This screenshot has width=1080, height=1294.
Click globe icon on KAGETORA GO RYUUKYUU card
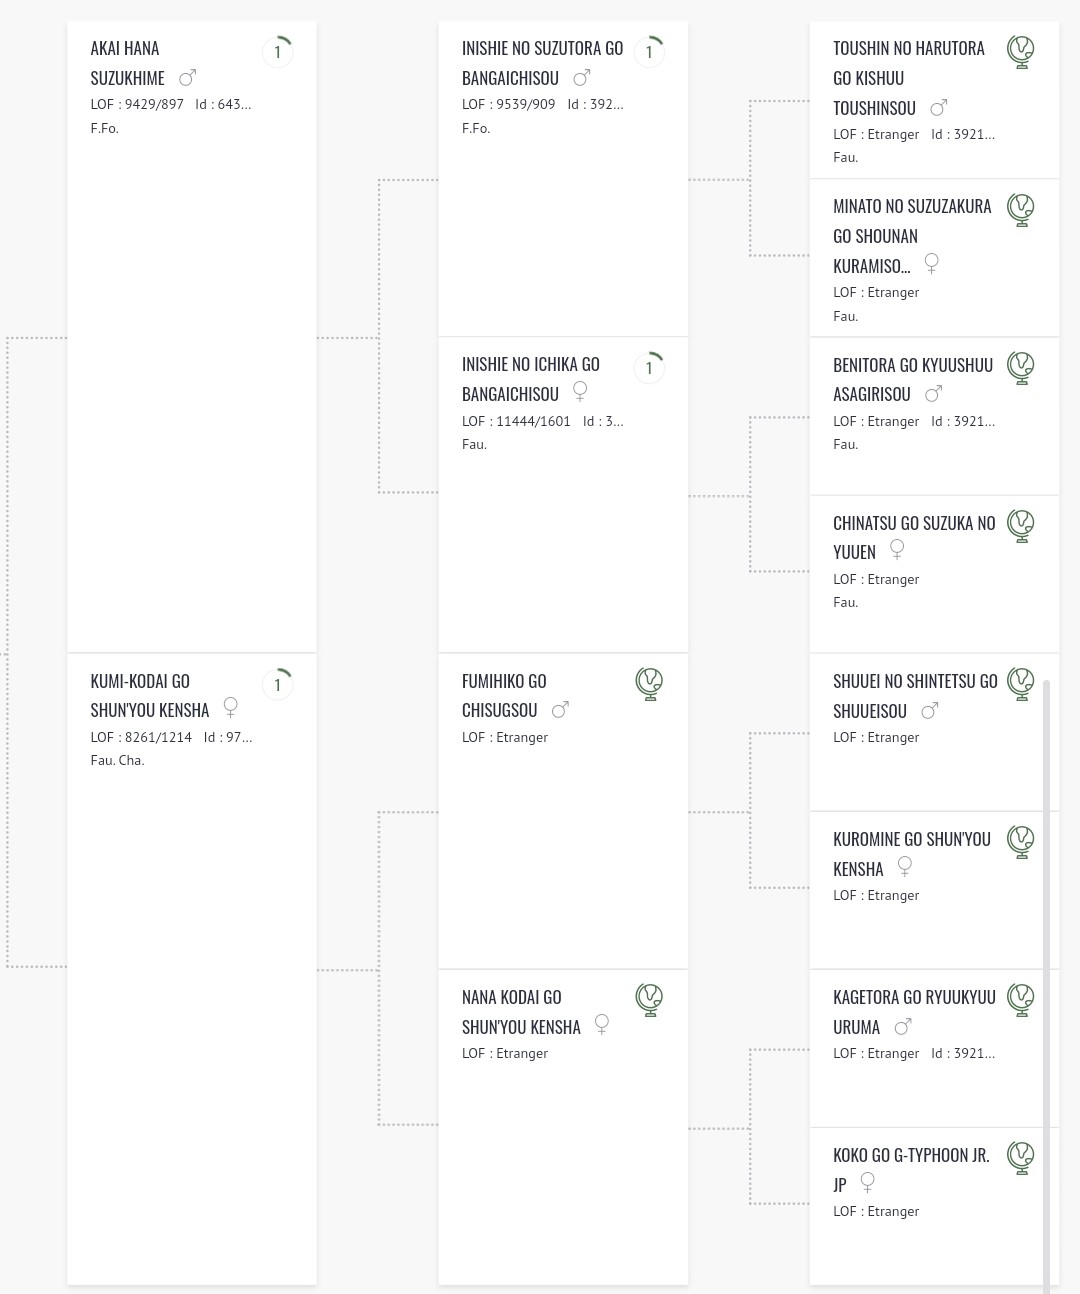pos(1020,999)
